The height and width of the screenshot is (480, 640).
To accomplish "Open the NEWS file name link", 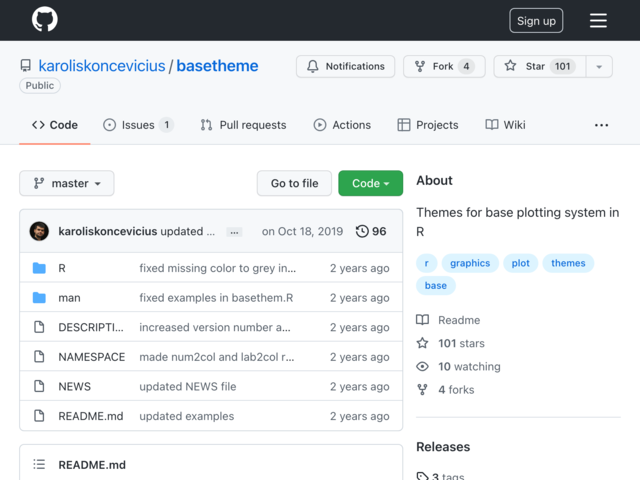I will (74, 386).
